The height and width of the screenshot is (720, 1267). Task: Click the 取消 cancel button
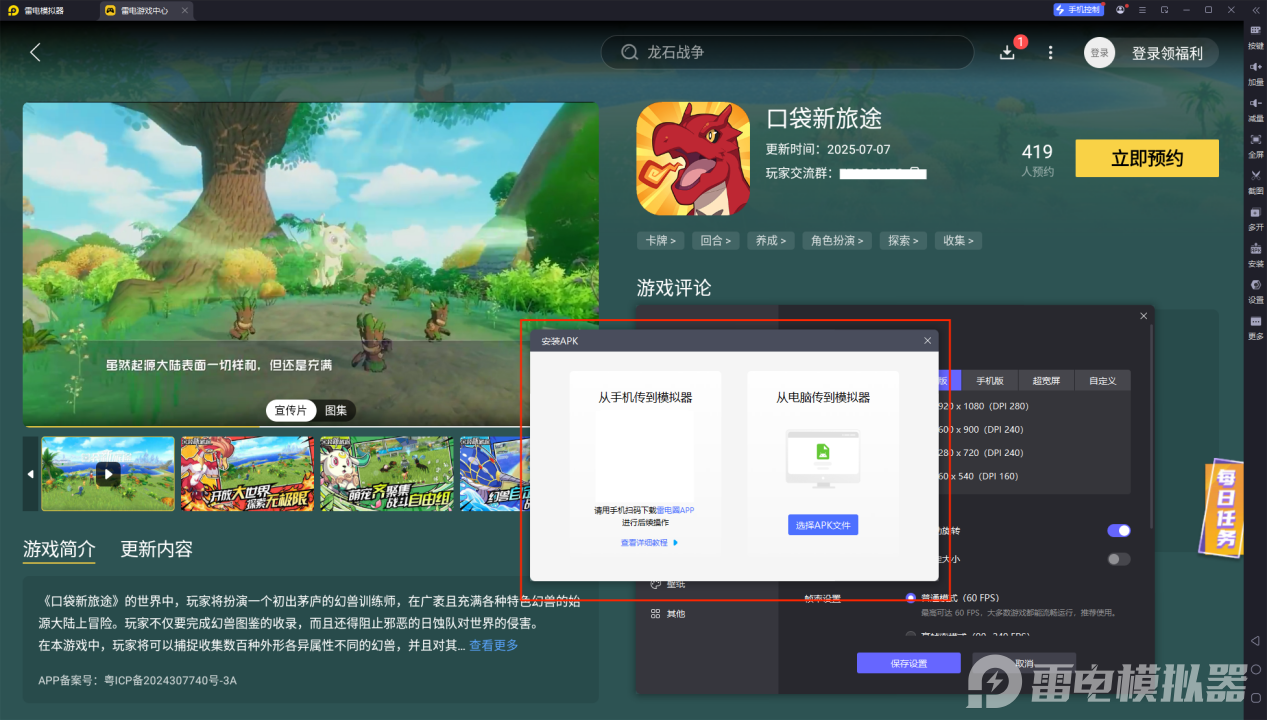[1024, 663]
